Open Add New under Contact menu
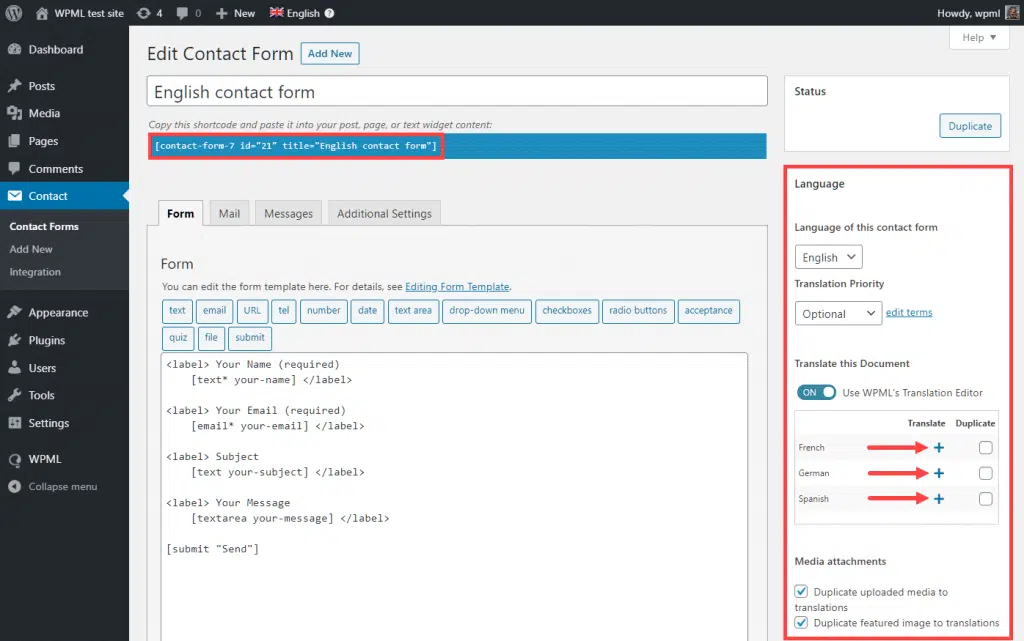This screenshot has width=1024, height=641. [x=31, y=249]
